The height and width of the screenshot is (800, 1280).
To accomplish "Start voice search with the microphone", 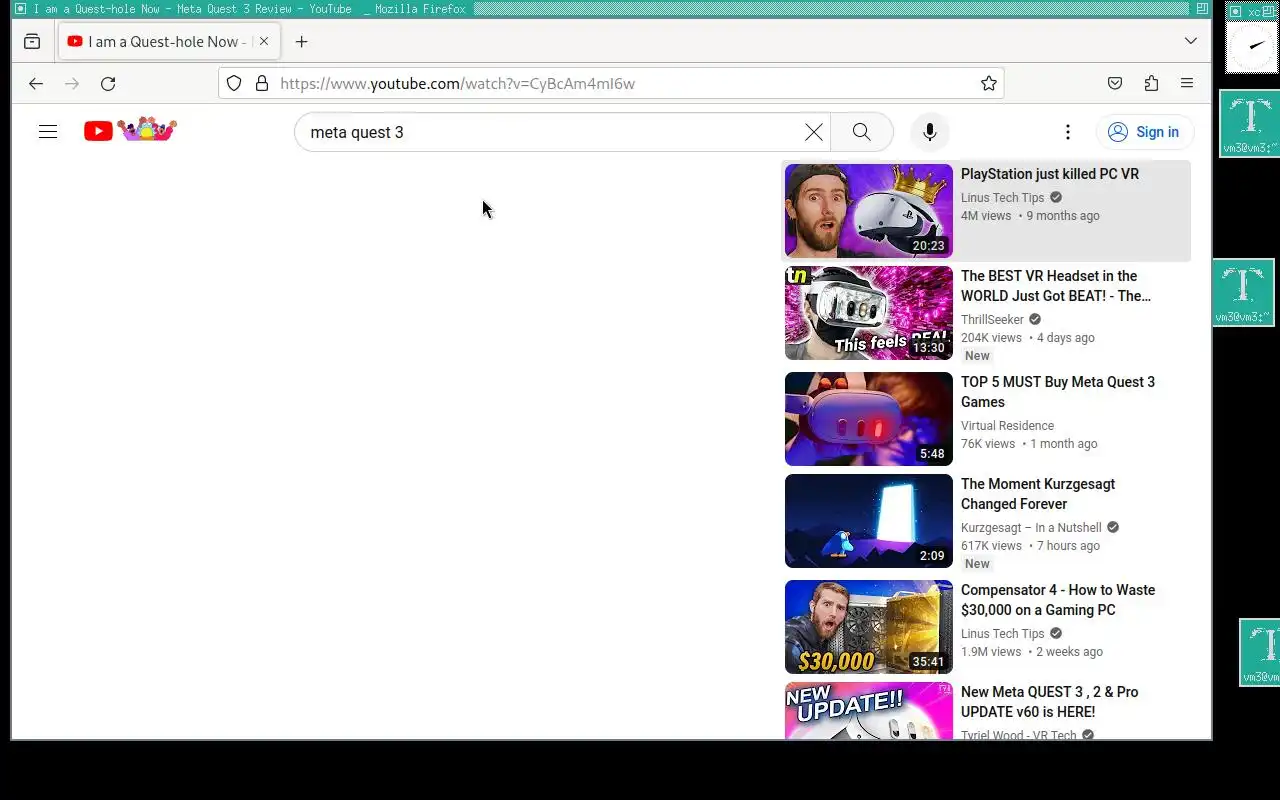I will coord(930,132).
